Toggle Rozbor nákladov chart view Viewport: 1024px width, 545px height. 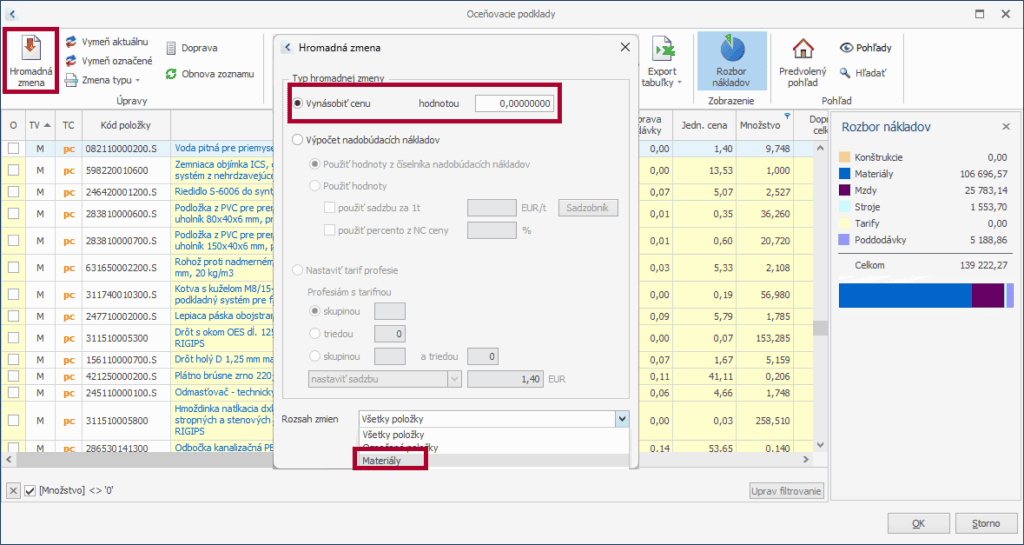[731, 59]
